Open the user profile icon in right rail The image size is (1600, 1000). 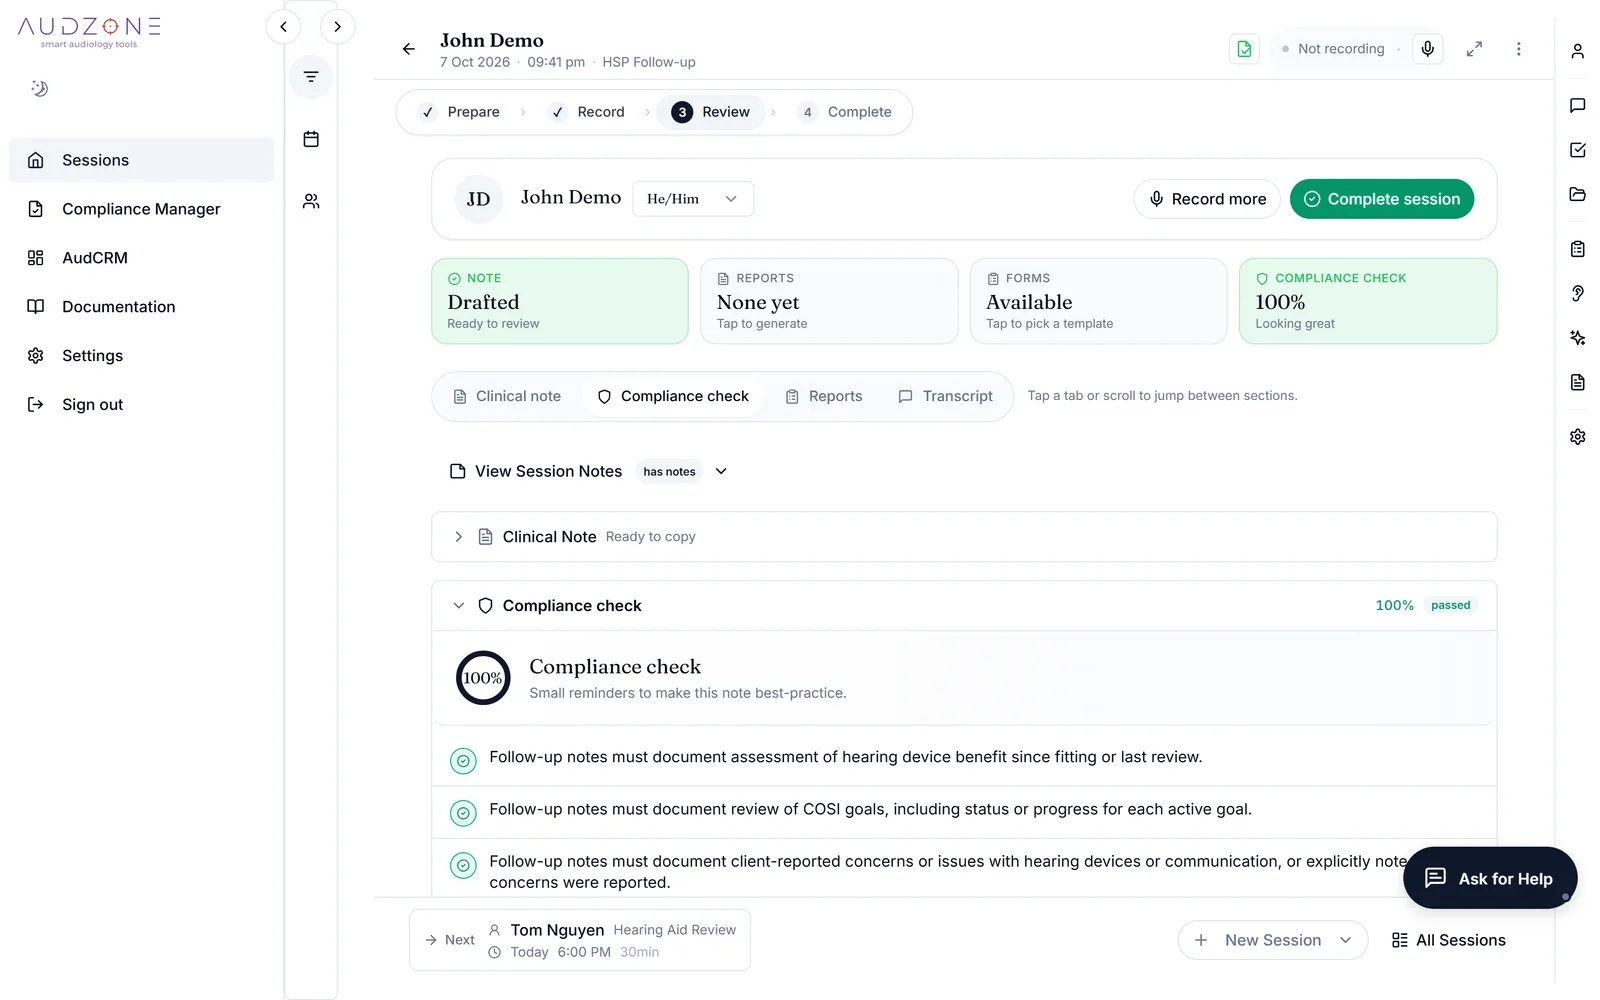1577,51
